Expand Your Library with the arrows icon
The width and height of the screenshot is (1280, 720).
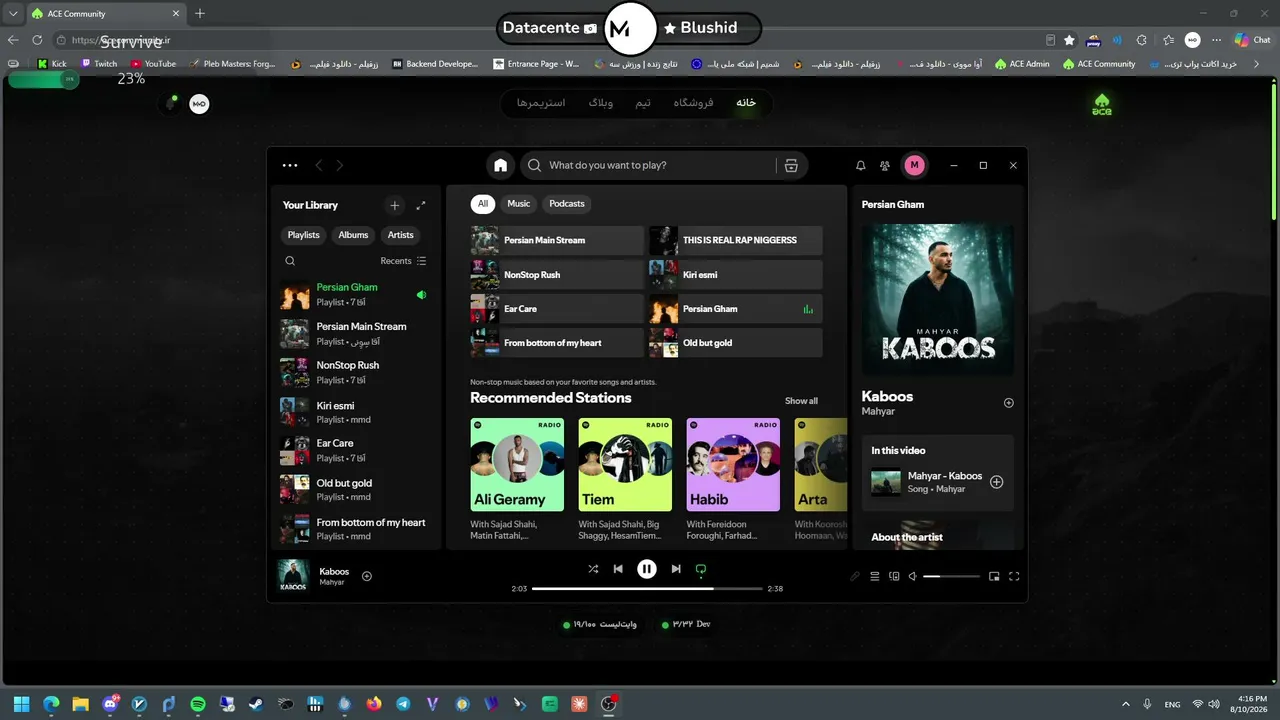pos(421,205)
